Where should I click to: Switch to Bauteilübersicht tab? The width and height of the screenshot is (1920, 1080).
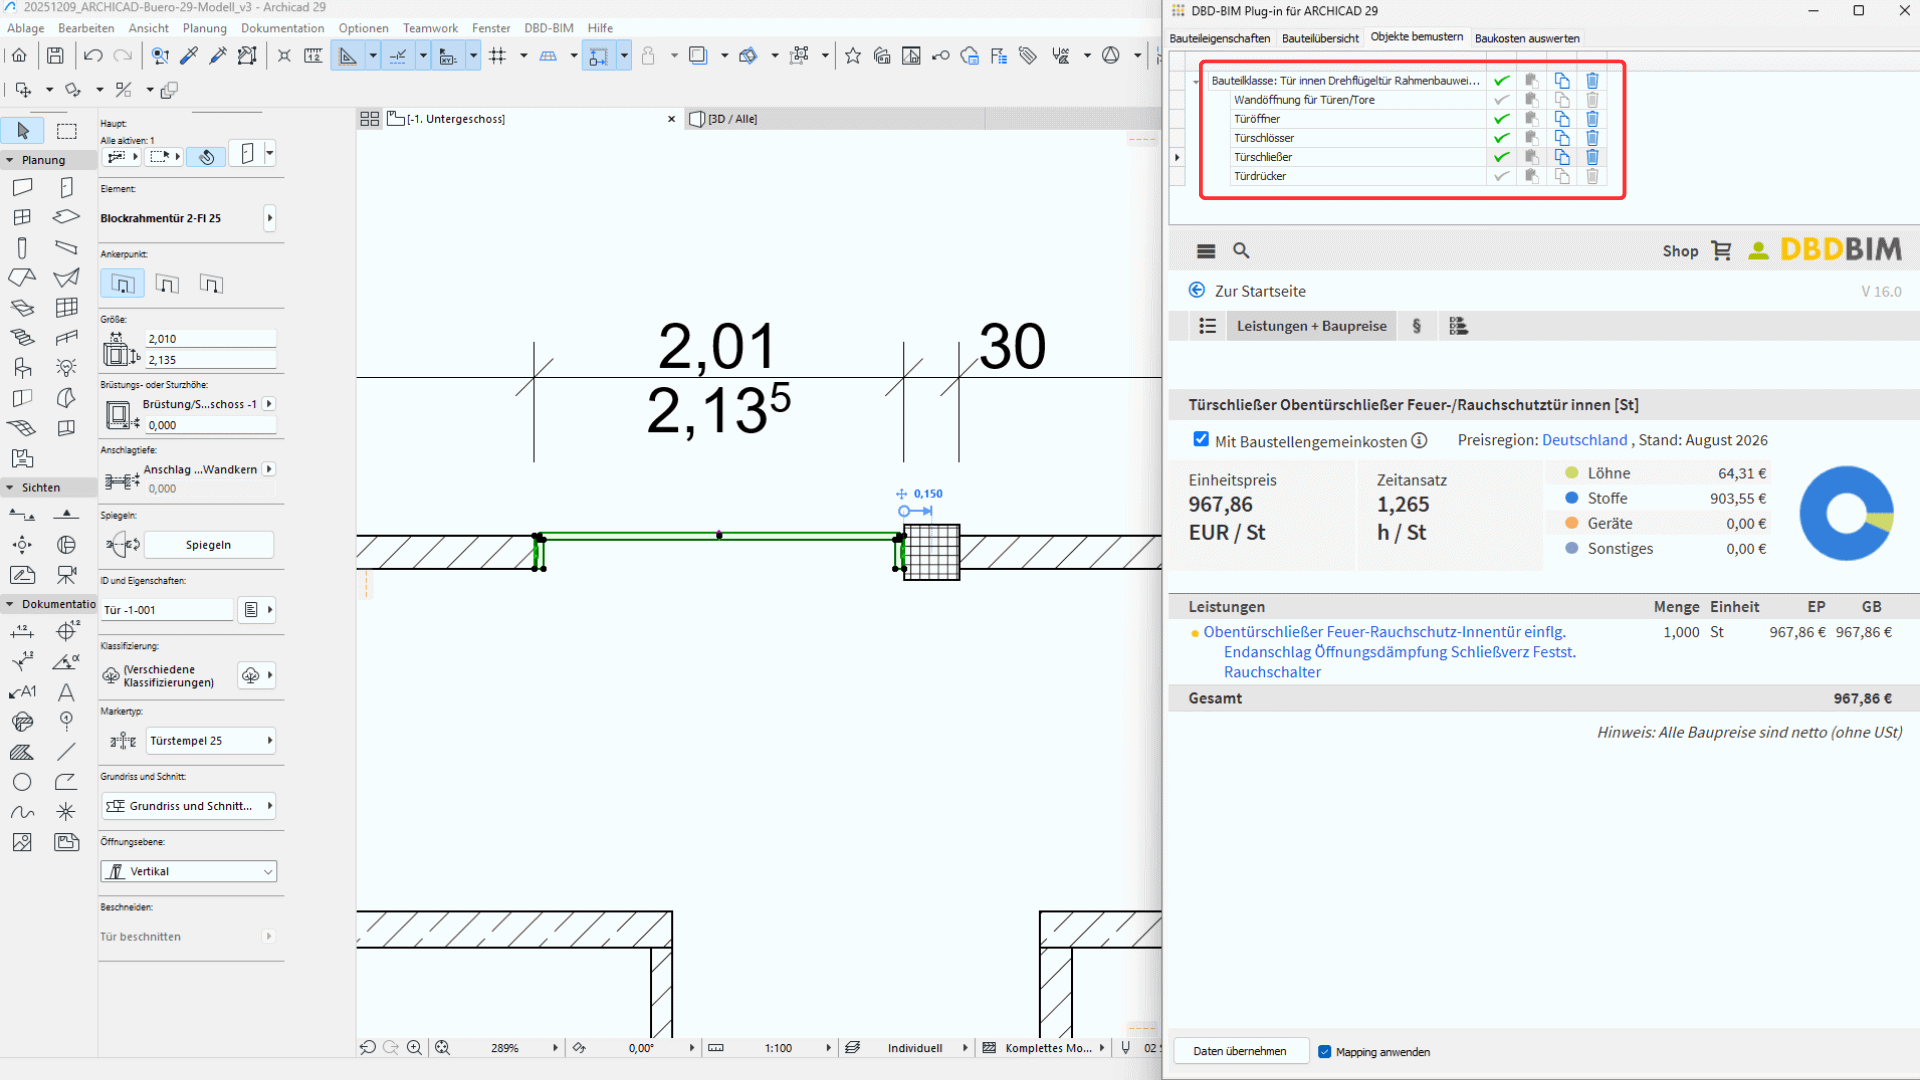[1320, 38]
